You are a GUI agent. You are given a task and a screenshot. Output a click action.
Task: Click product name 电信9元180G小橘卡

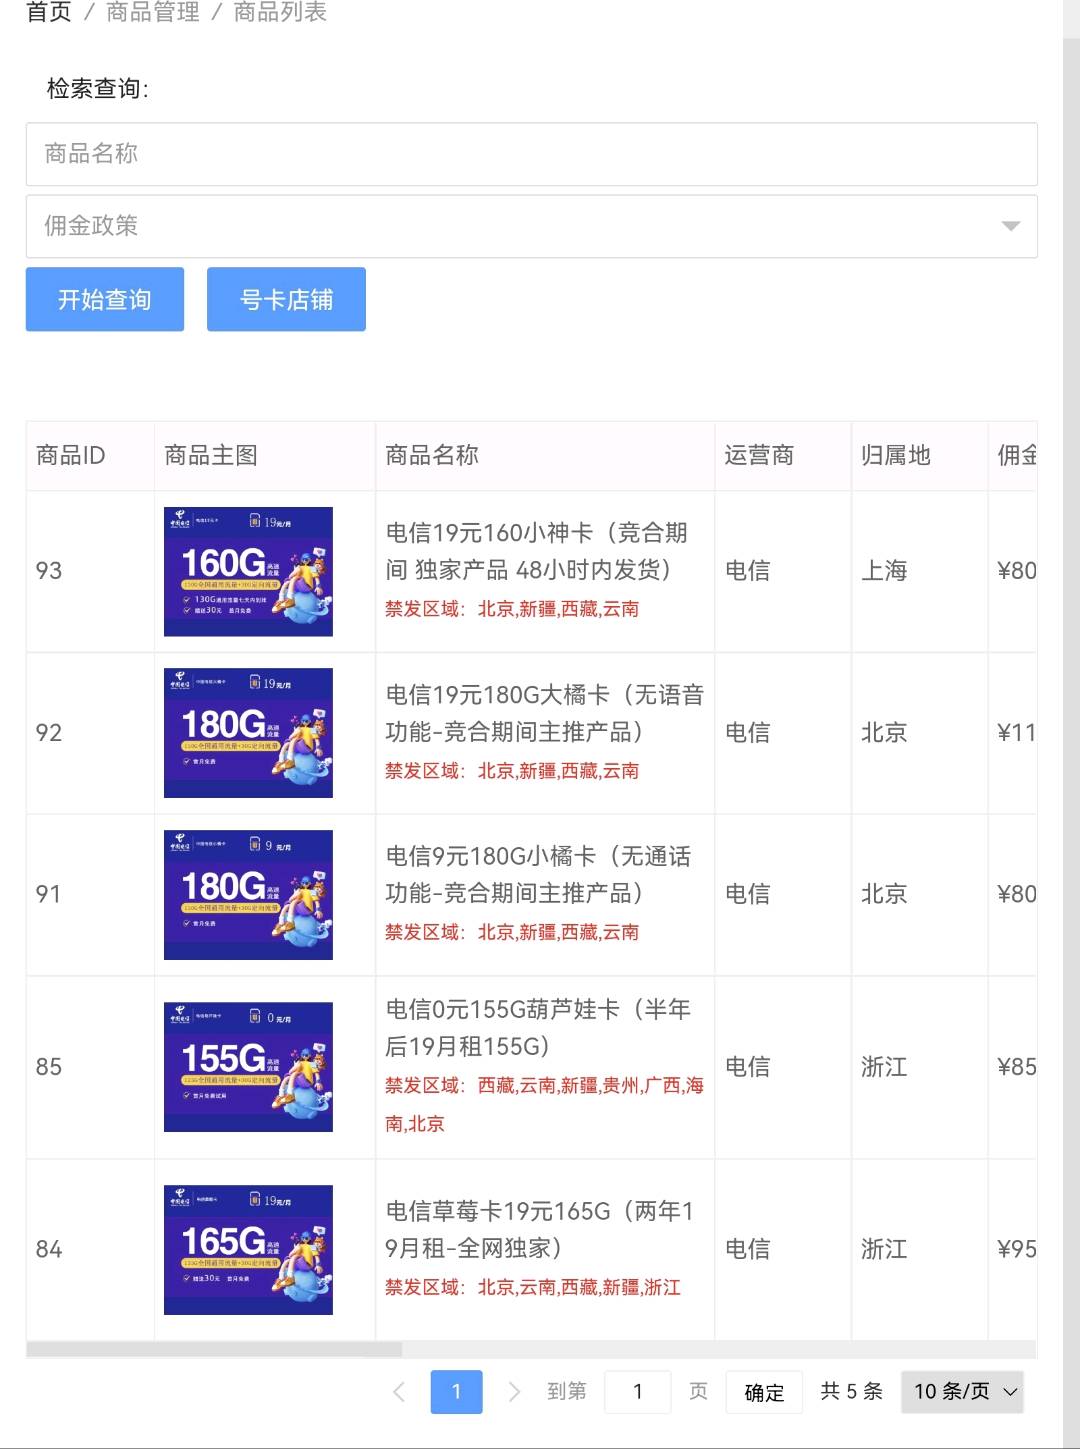point(538,875)
